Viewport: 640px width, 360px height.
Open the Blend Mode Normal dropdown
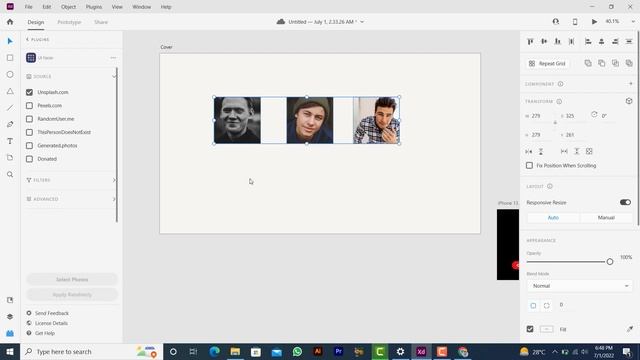[580, 286]
